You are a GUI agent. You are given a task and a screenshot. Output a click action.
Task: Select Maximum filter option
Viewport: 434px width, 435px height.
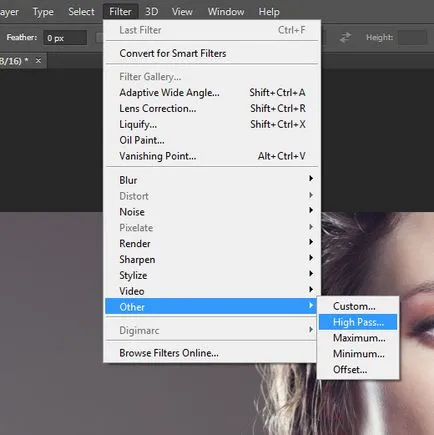coord(358,338)
